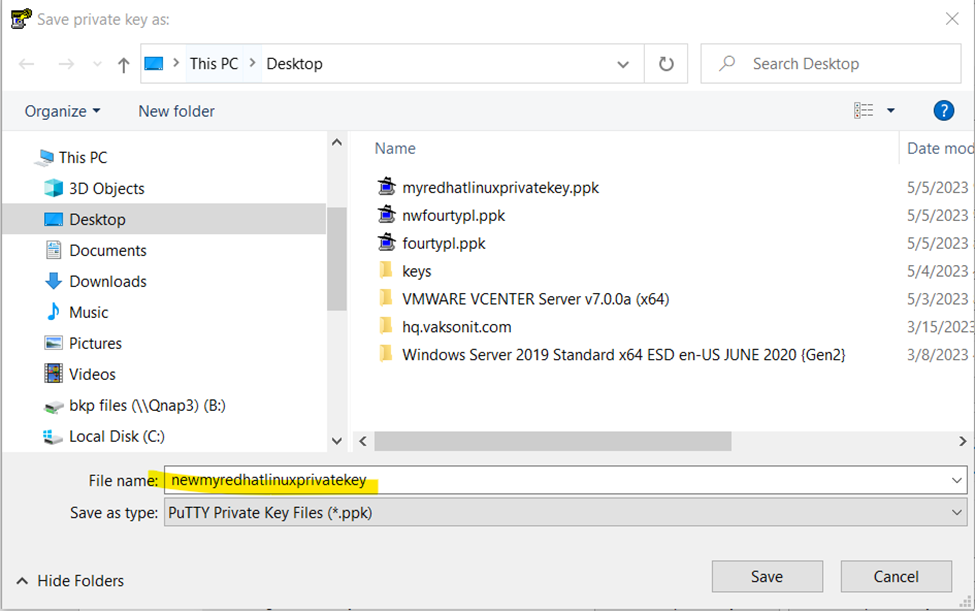975x611 pixels.
Task: Open the Organize menu
Action: 62,111
